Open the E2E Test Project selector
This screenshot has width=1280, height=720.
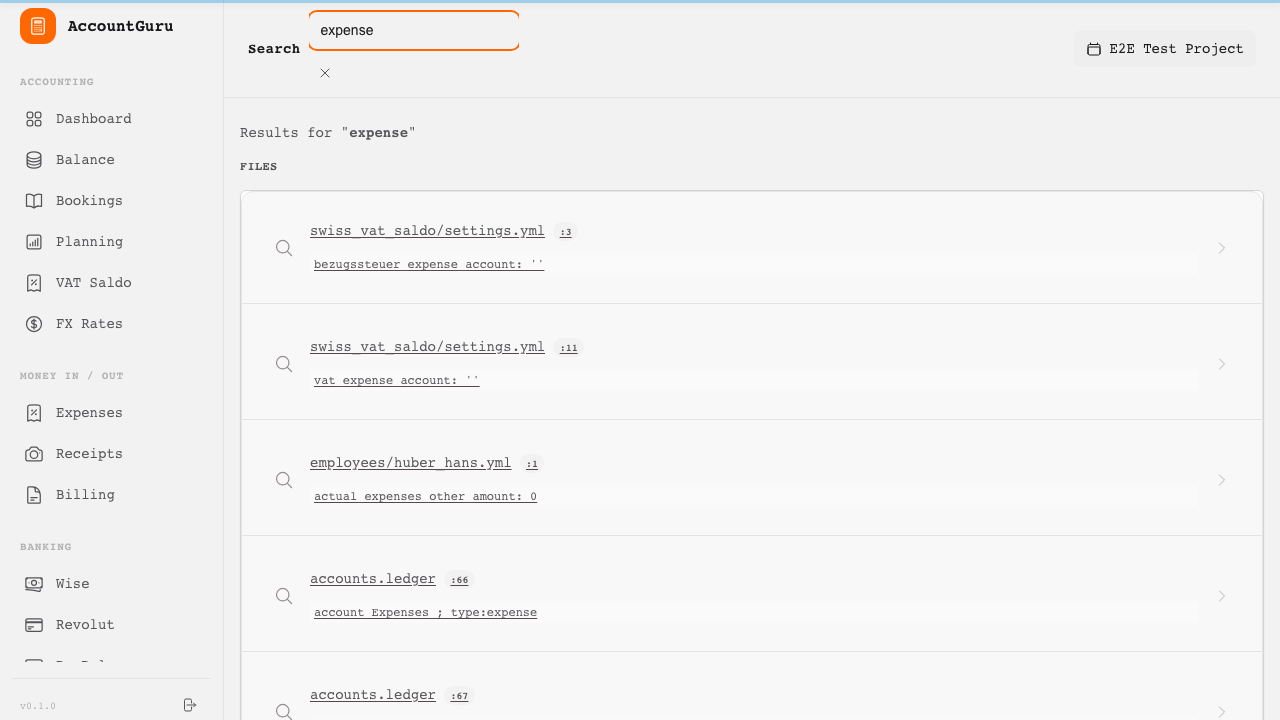(1165, 49)
